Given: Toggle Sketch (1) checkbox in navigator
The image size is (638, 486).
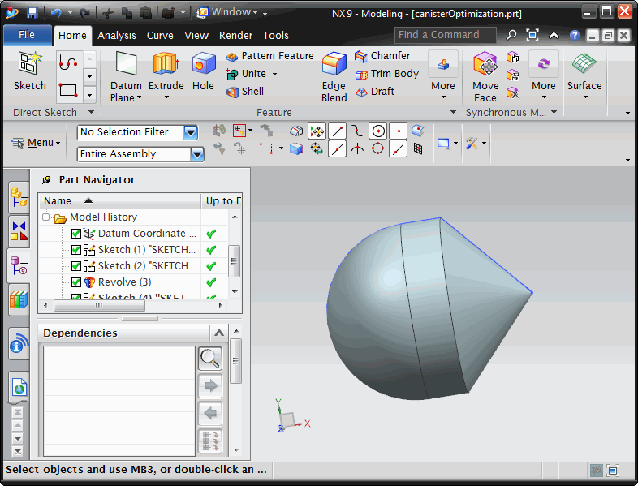Looking at the screenshot, I should pos(76,250).
